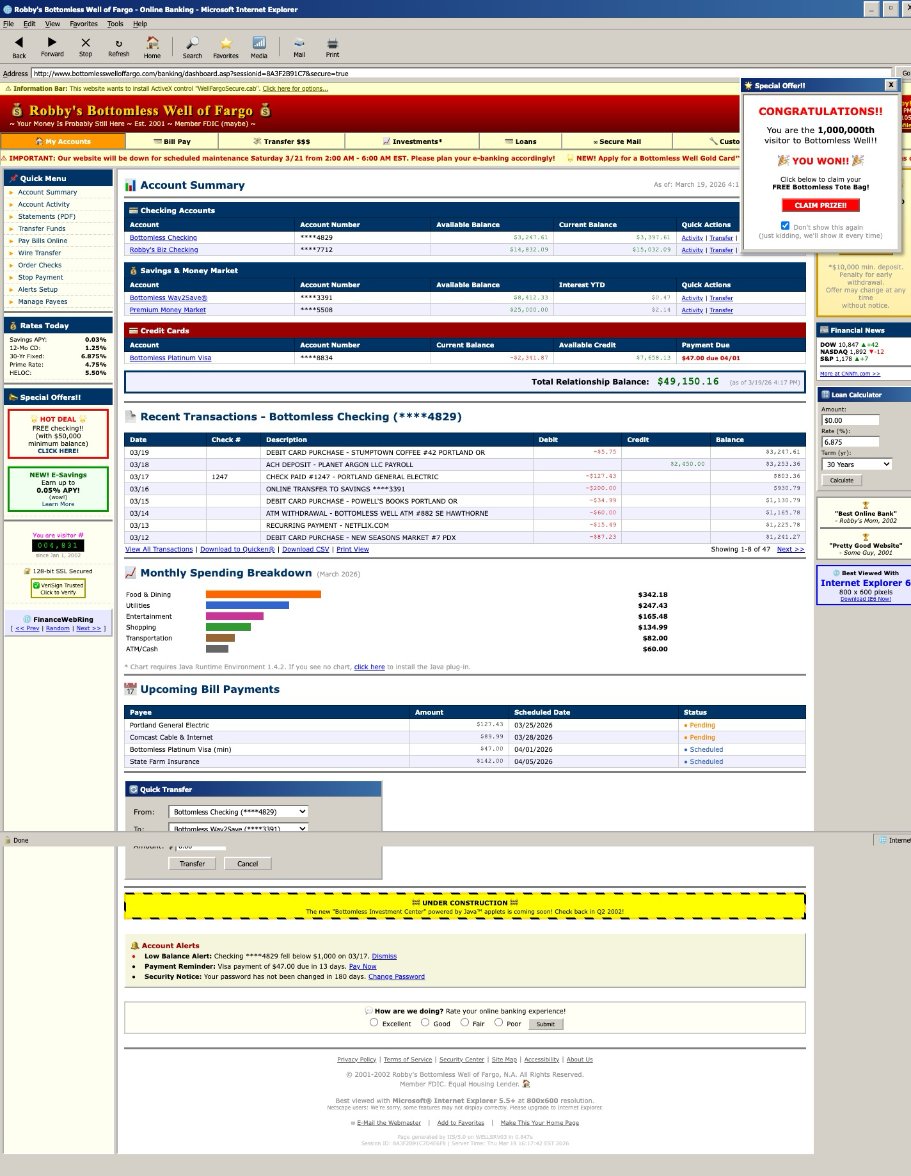Open the Media toolbar icon
Viewport: 911px width, 1176px height.
(x=259, y=43)
